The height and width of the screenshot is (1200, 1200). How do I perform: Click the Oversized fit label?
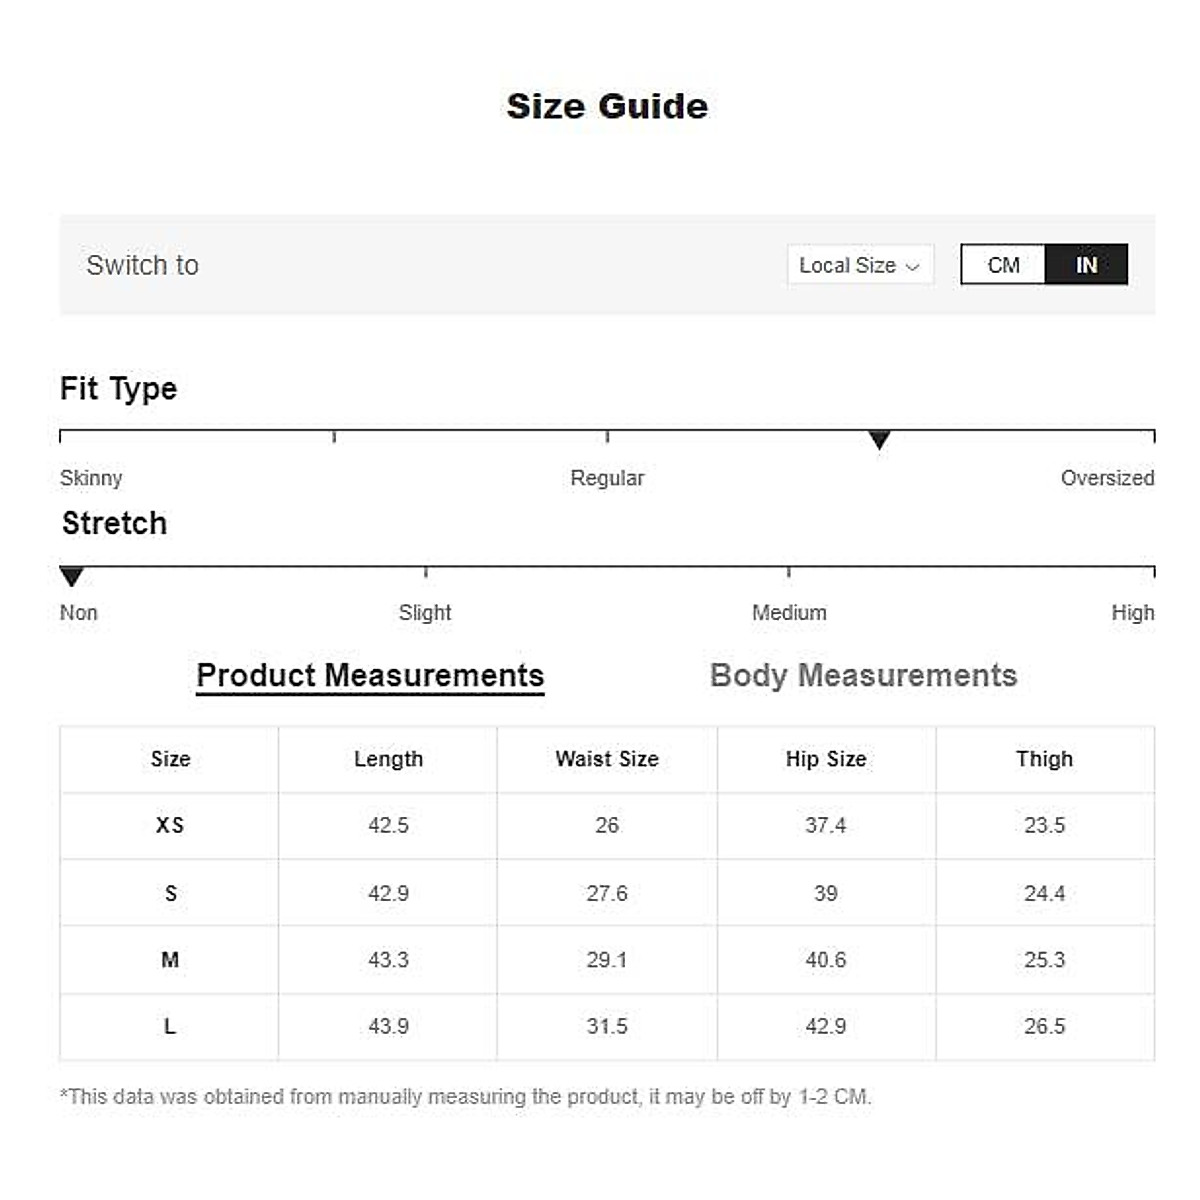[x=1107, y=478]
